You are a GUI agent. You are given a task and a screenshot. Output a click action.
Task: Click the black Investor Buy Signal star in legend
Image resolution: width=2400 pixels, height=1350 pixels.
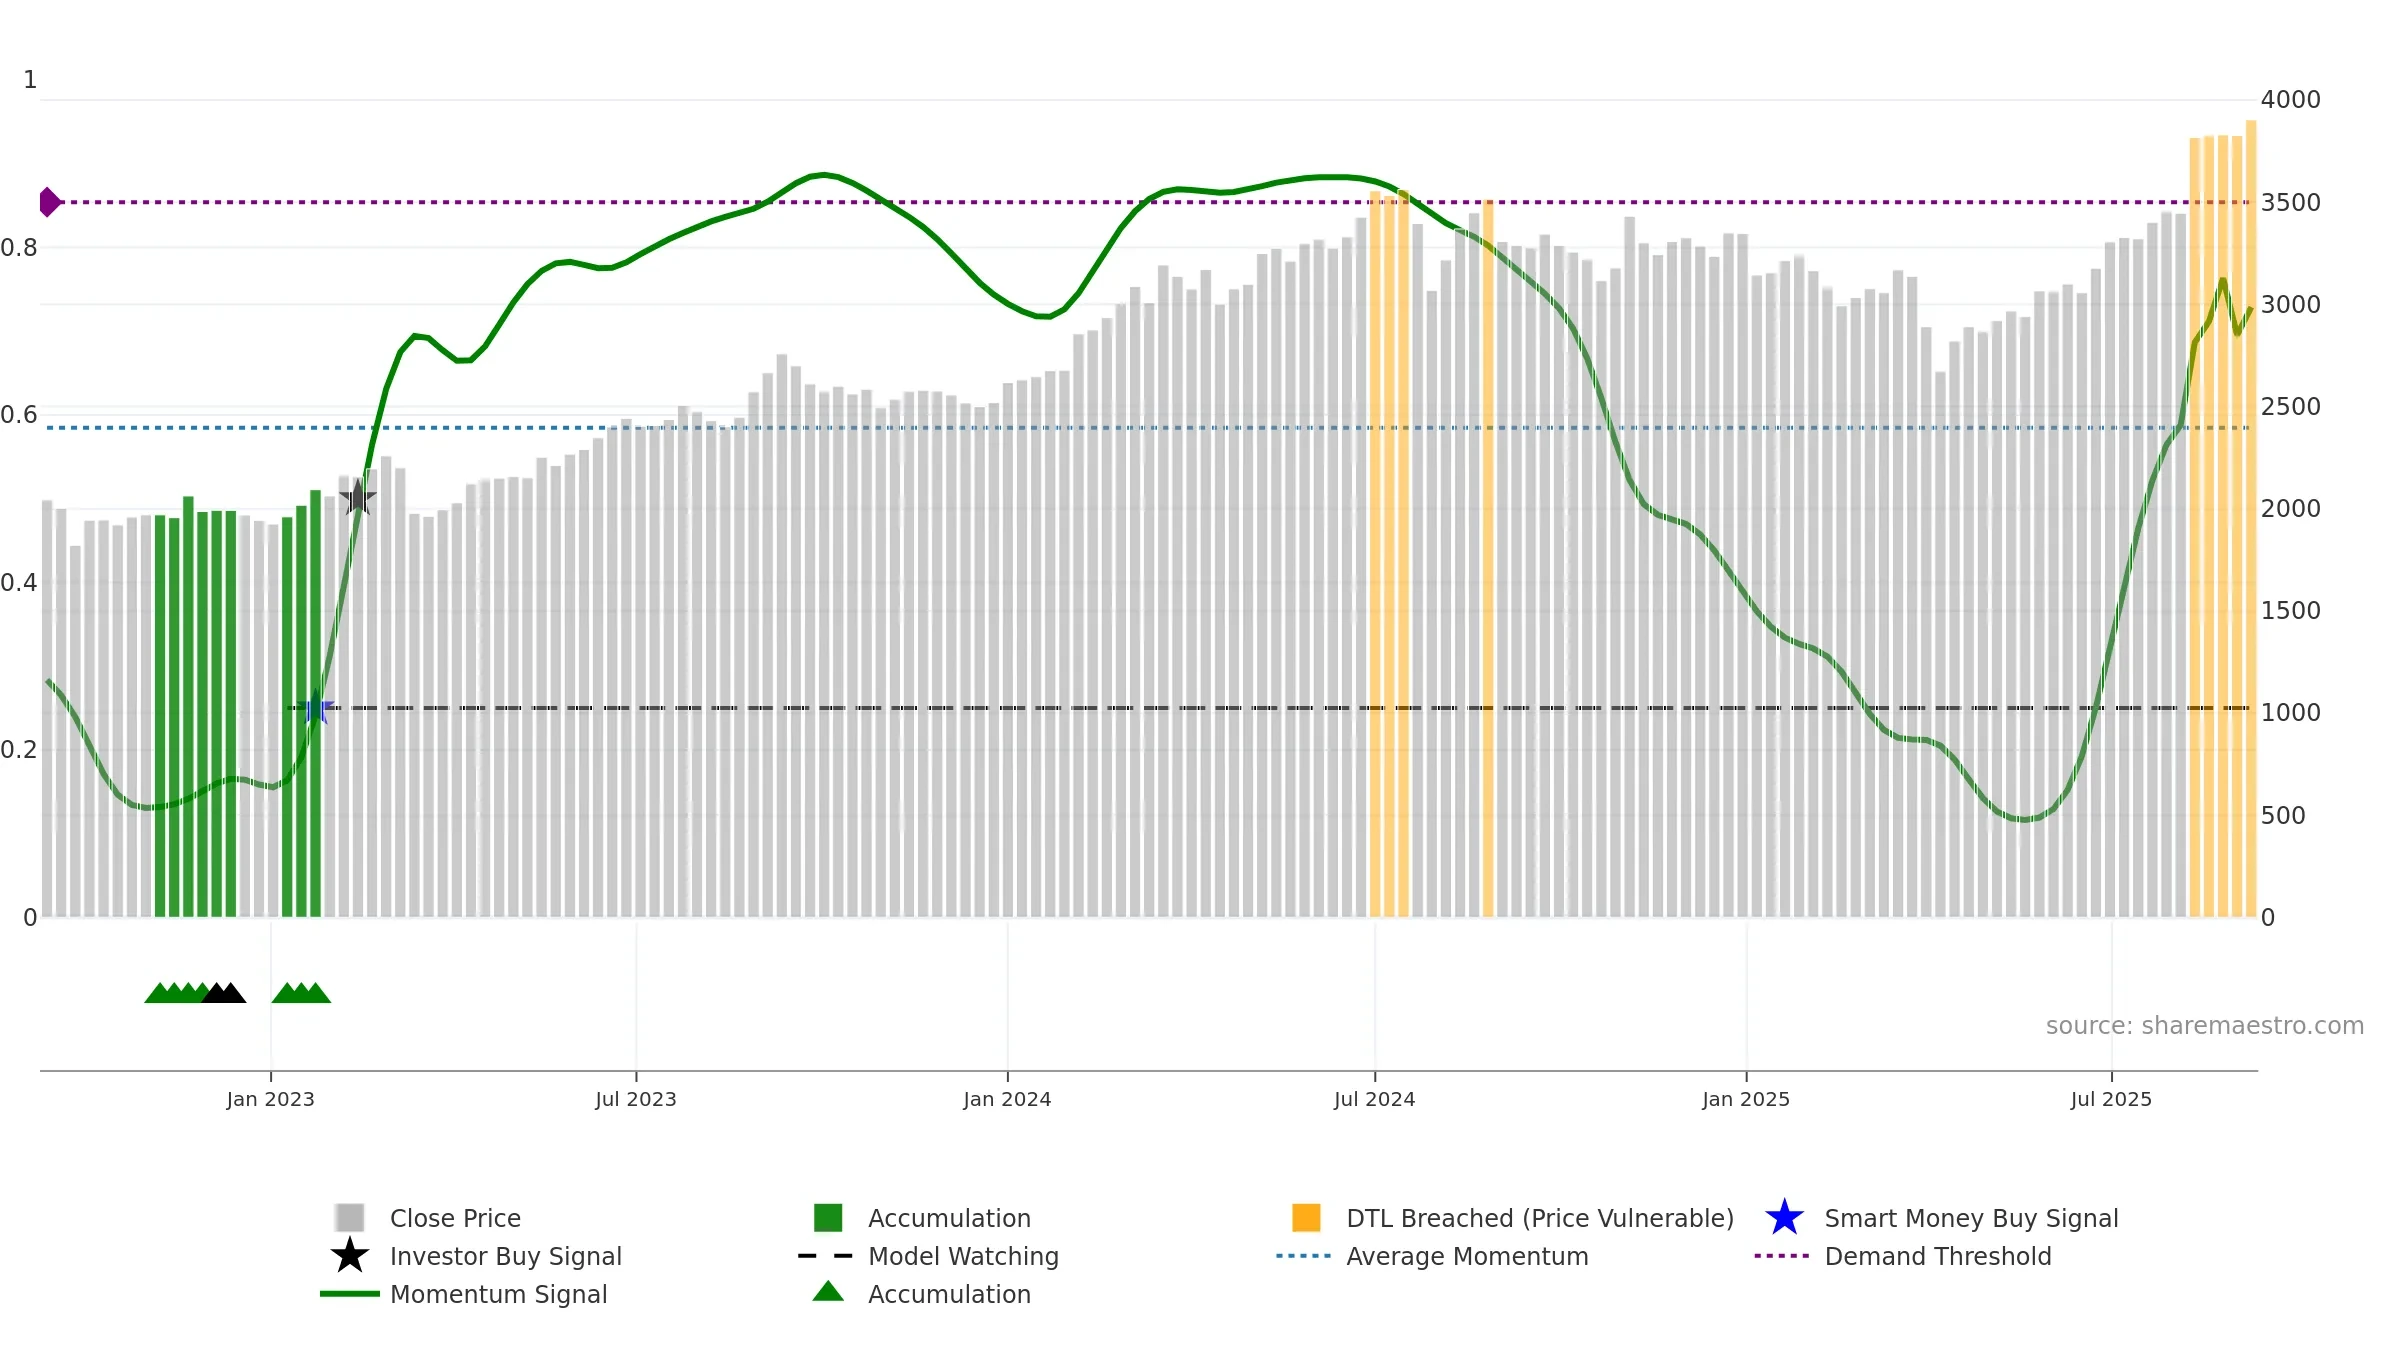tap(350, 1256)
